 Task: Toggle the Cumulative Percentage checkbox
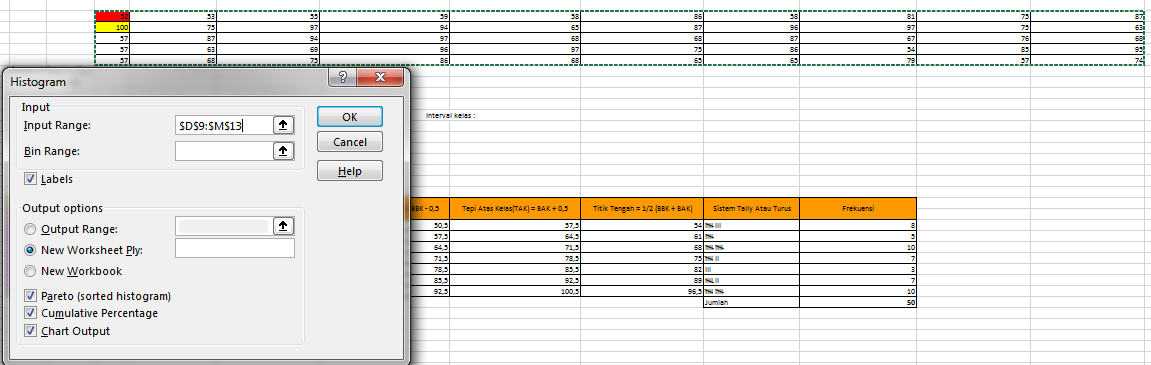point(31,313)
